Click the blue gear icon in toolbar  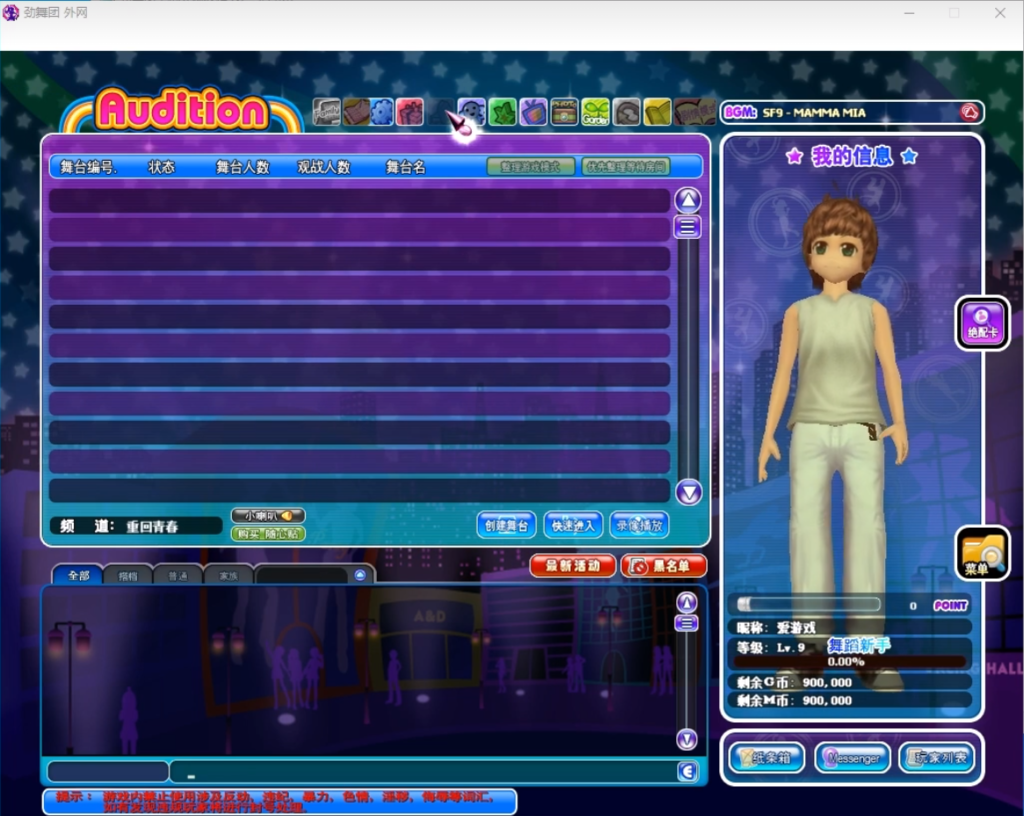point(382,112)
